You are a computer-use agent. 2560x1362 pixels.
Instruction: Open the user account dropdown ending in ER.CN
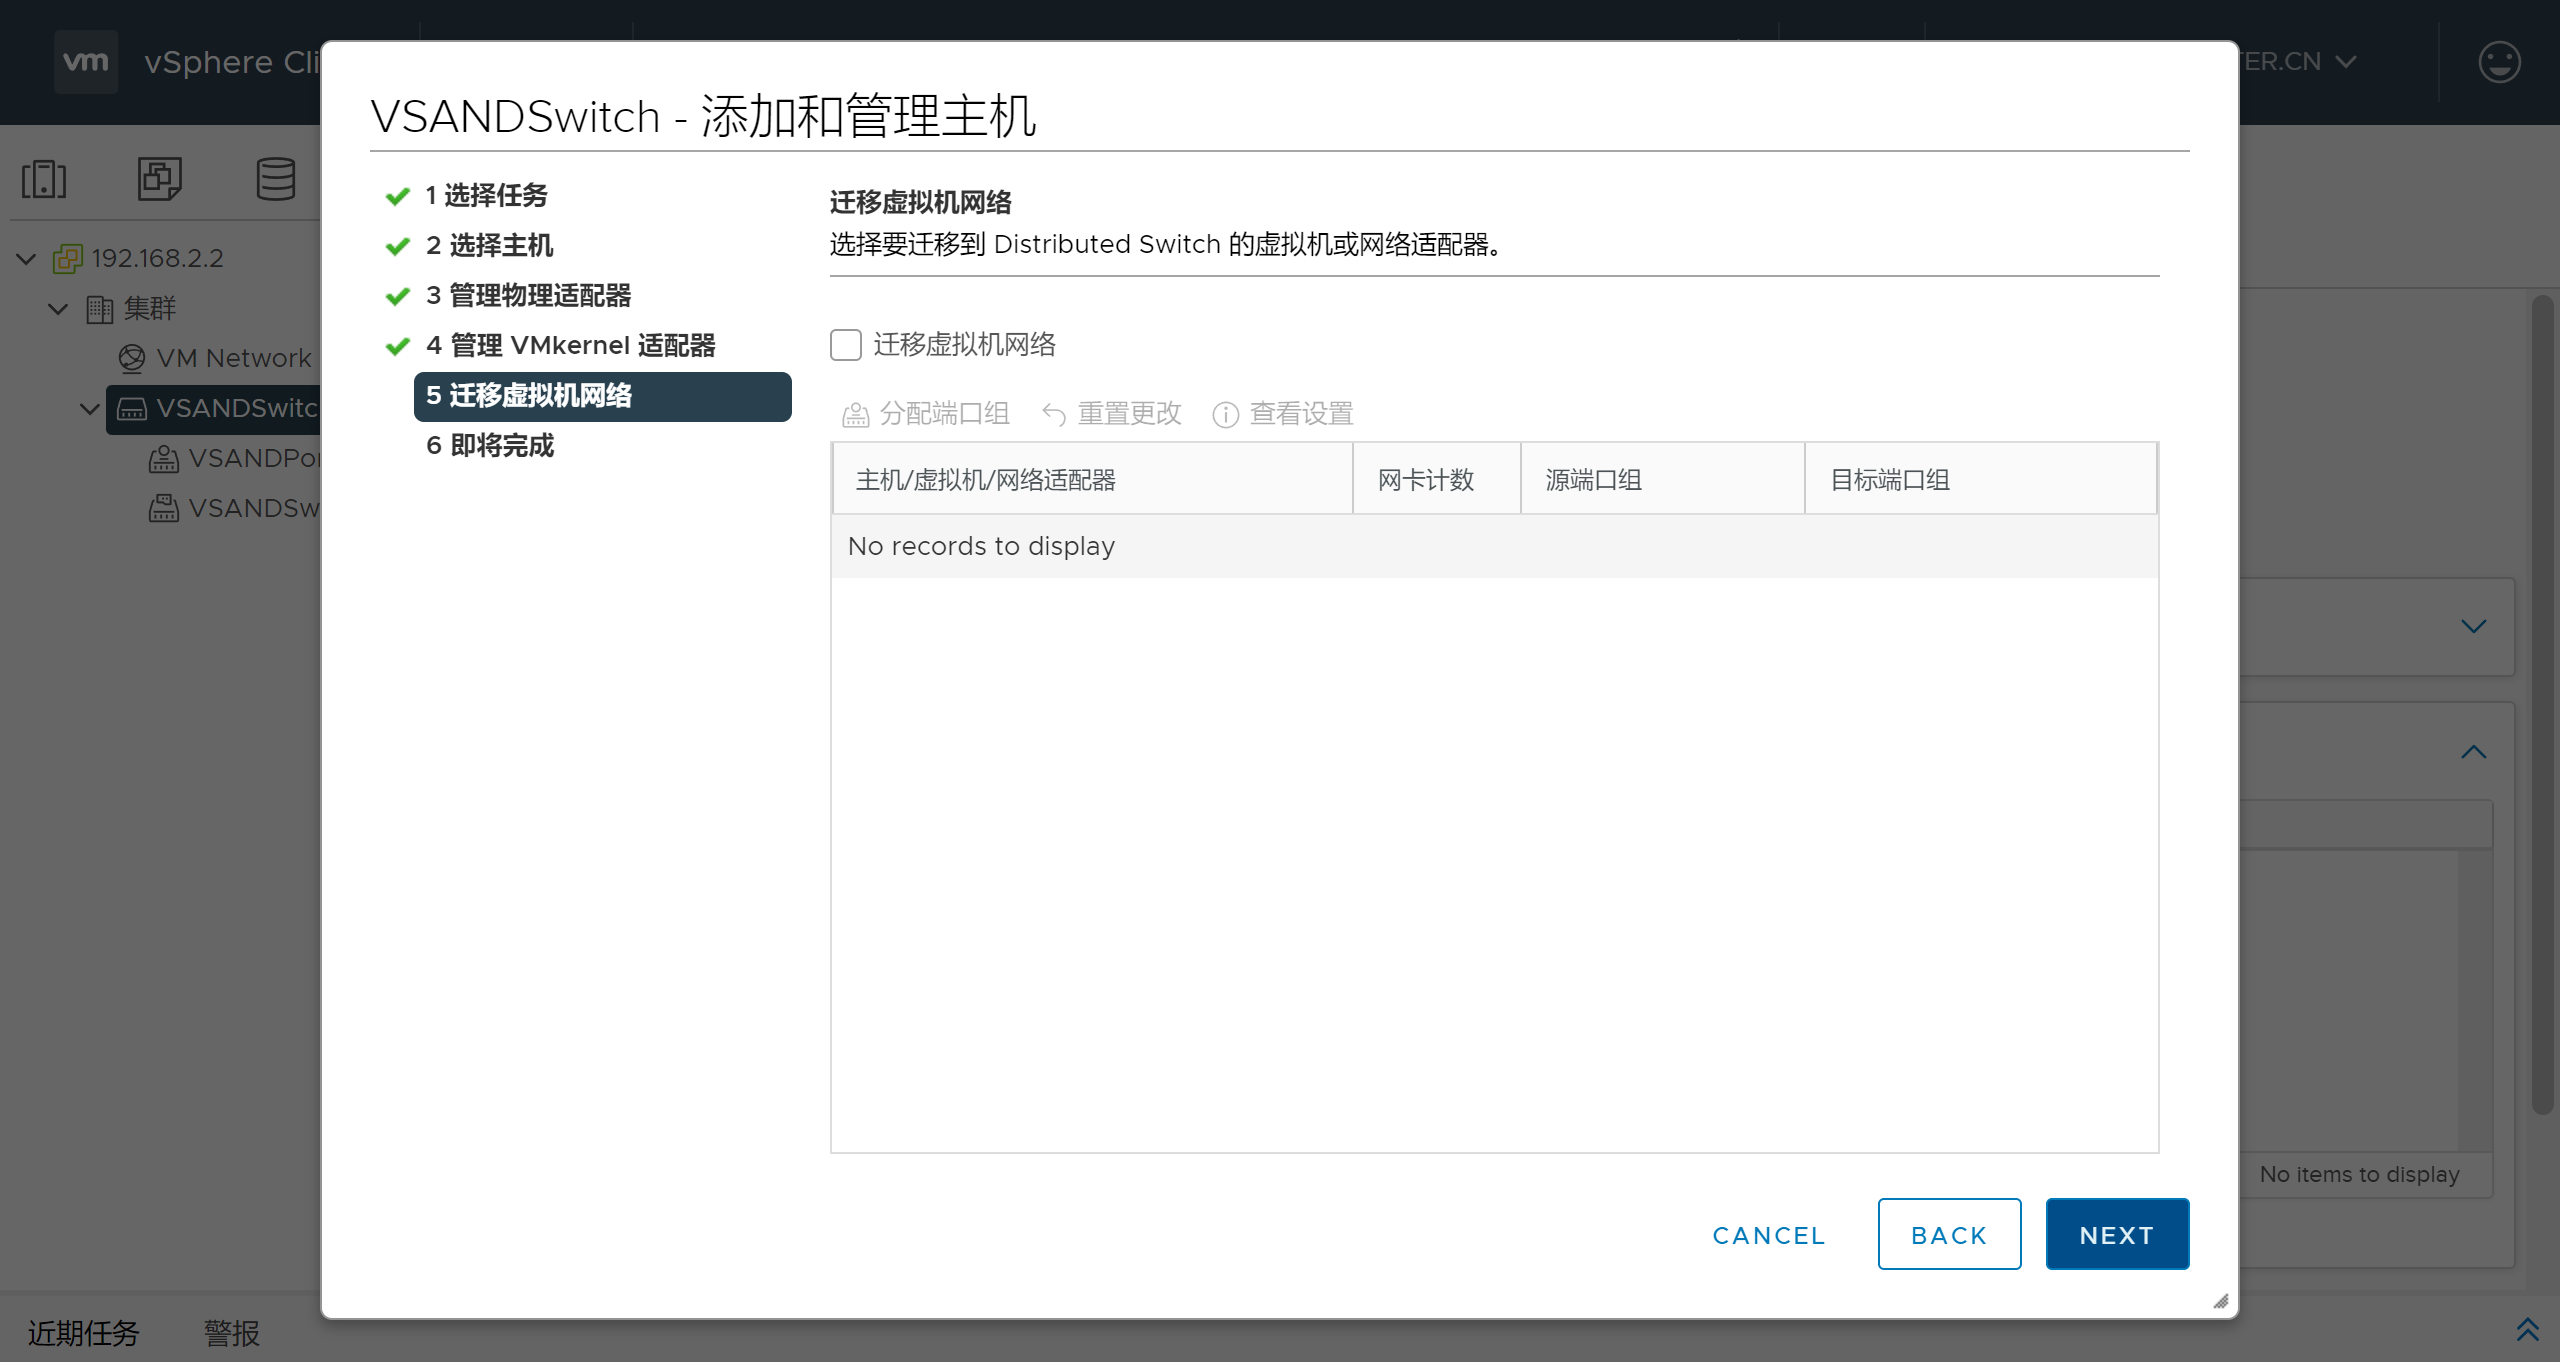(x=2298, y=62)
